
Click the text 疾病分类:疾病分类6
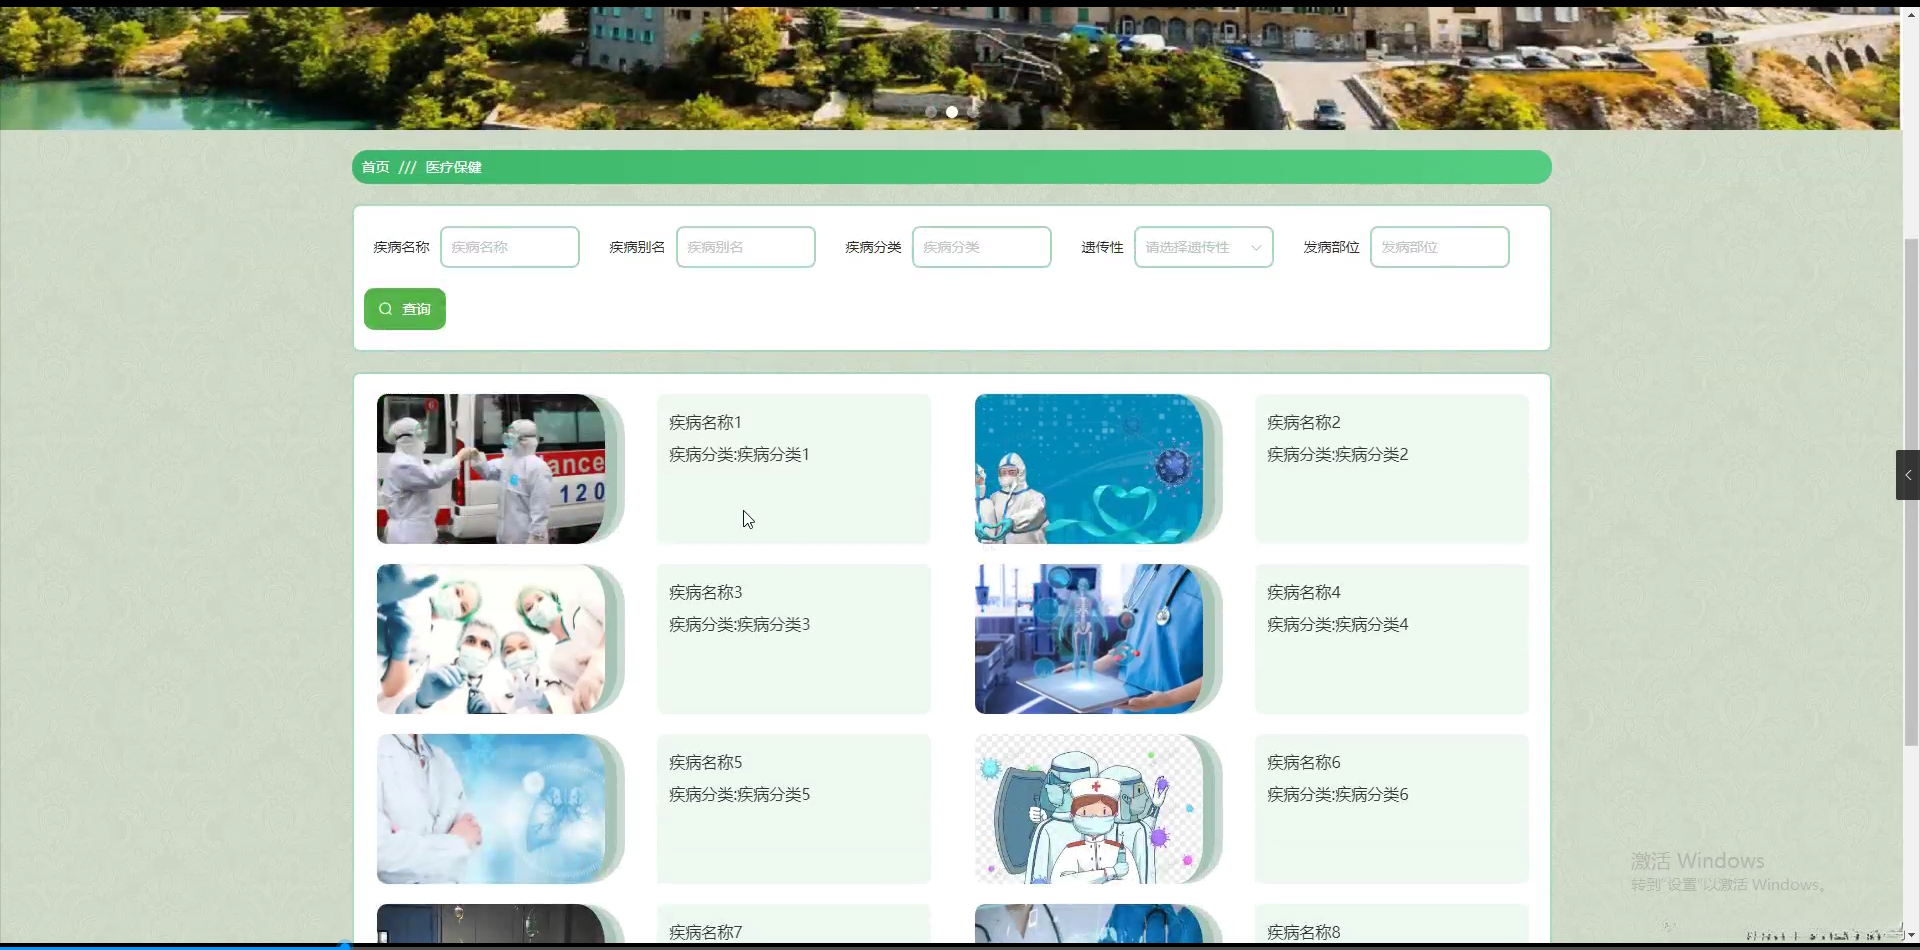(1337, 794)
